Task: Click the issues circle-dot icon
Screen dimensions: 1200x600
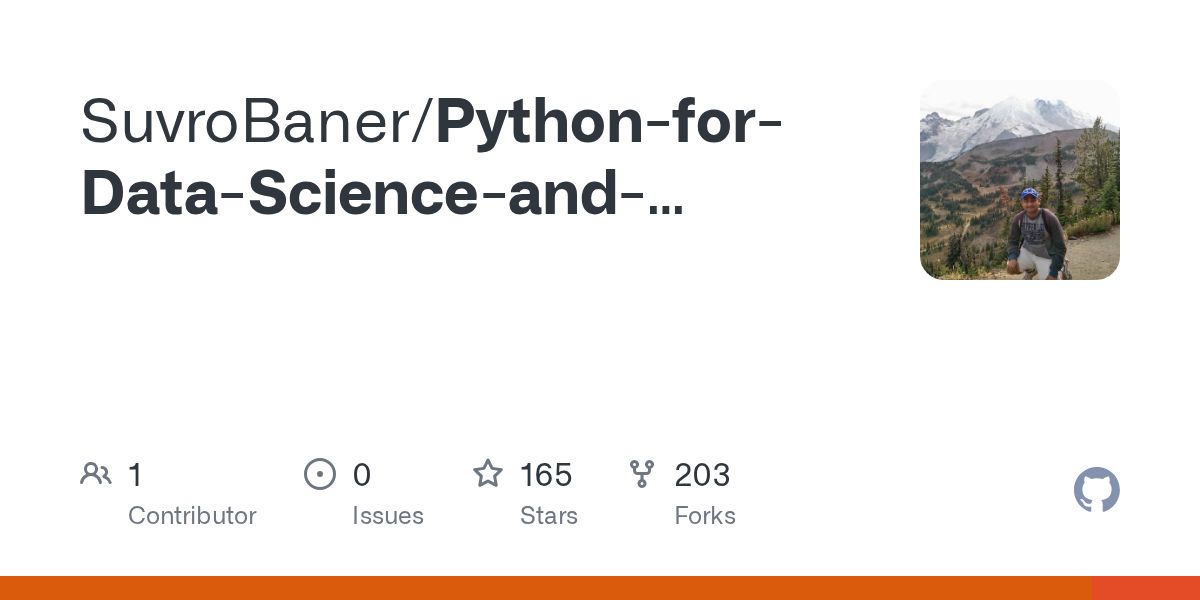Action: [x=320, y=474]
